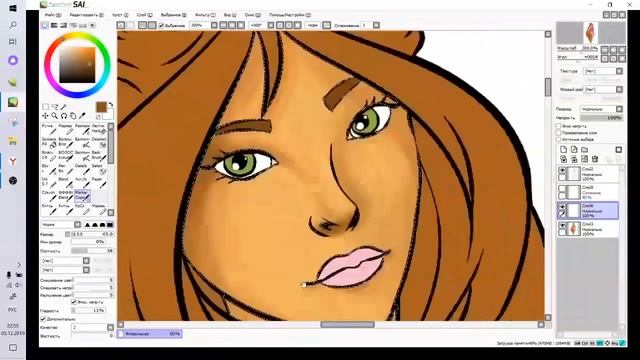Select layer Слой2 in layer list
Screen dimensions: 640x360
588,174
